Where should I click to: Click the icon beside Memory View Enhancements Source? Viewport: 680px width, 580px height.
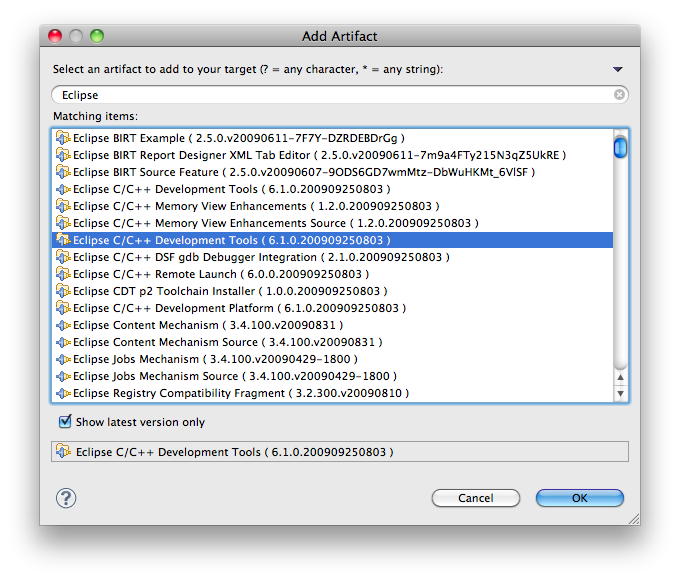pyautogui.click(x=63, y=223)
